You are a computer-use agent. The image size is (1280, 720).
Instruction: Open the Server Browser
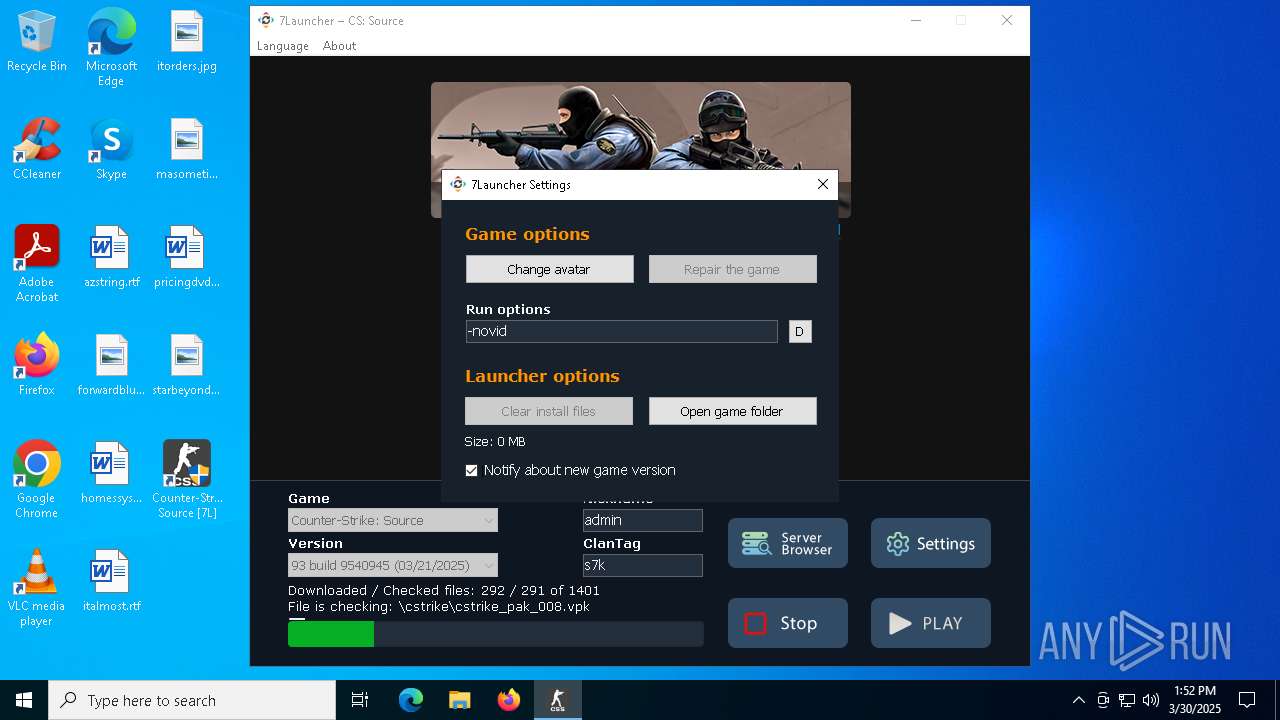tap(788, 543)
